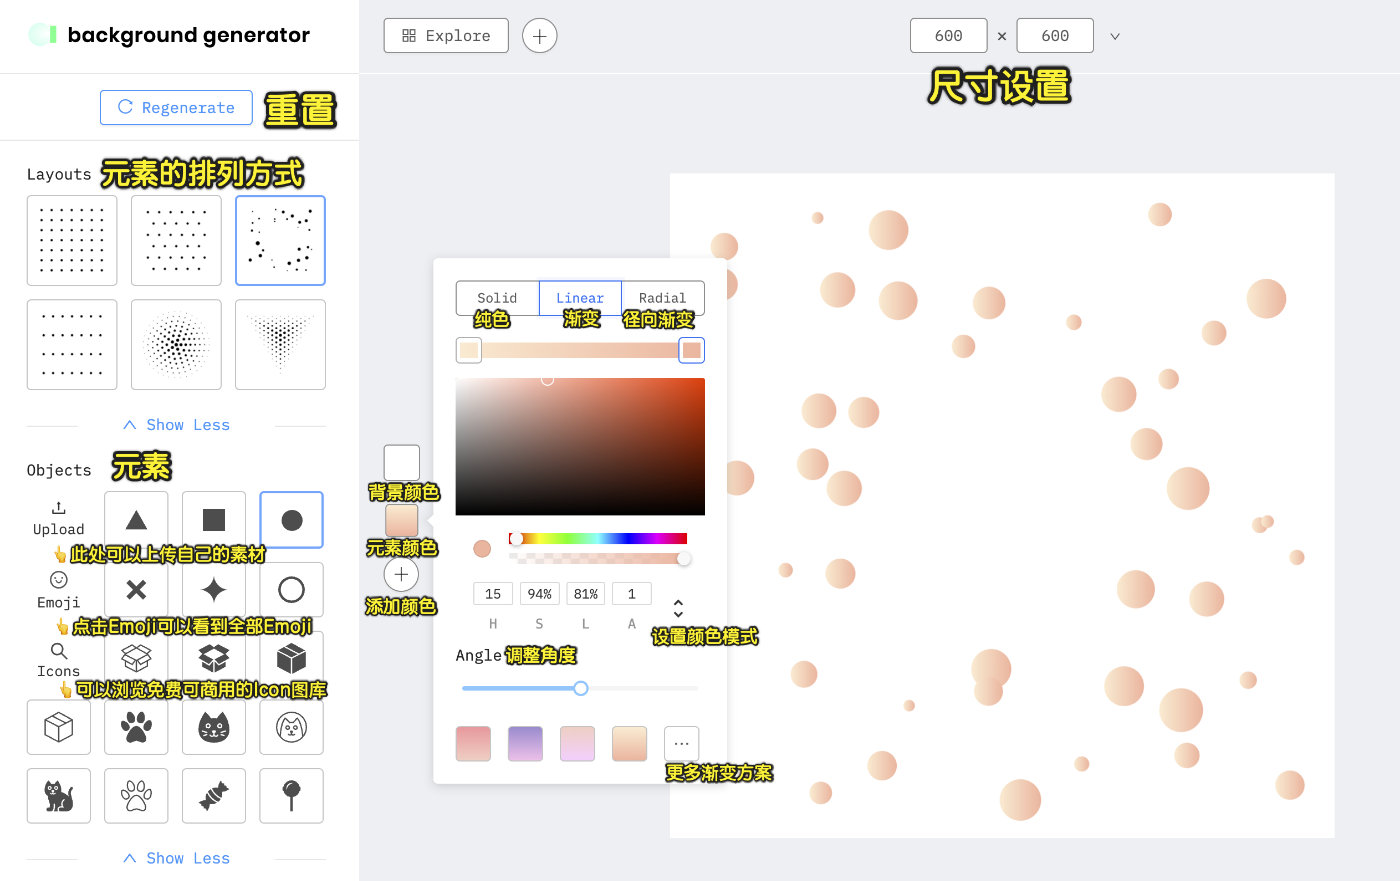1400x881 pixels.
Task: Click the Regenerate button
Action: [x=176, y=108]
